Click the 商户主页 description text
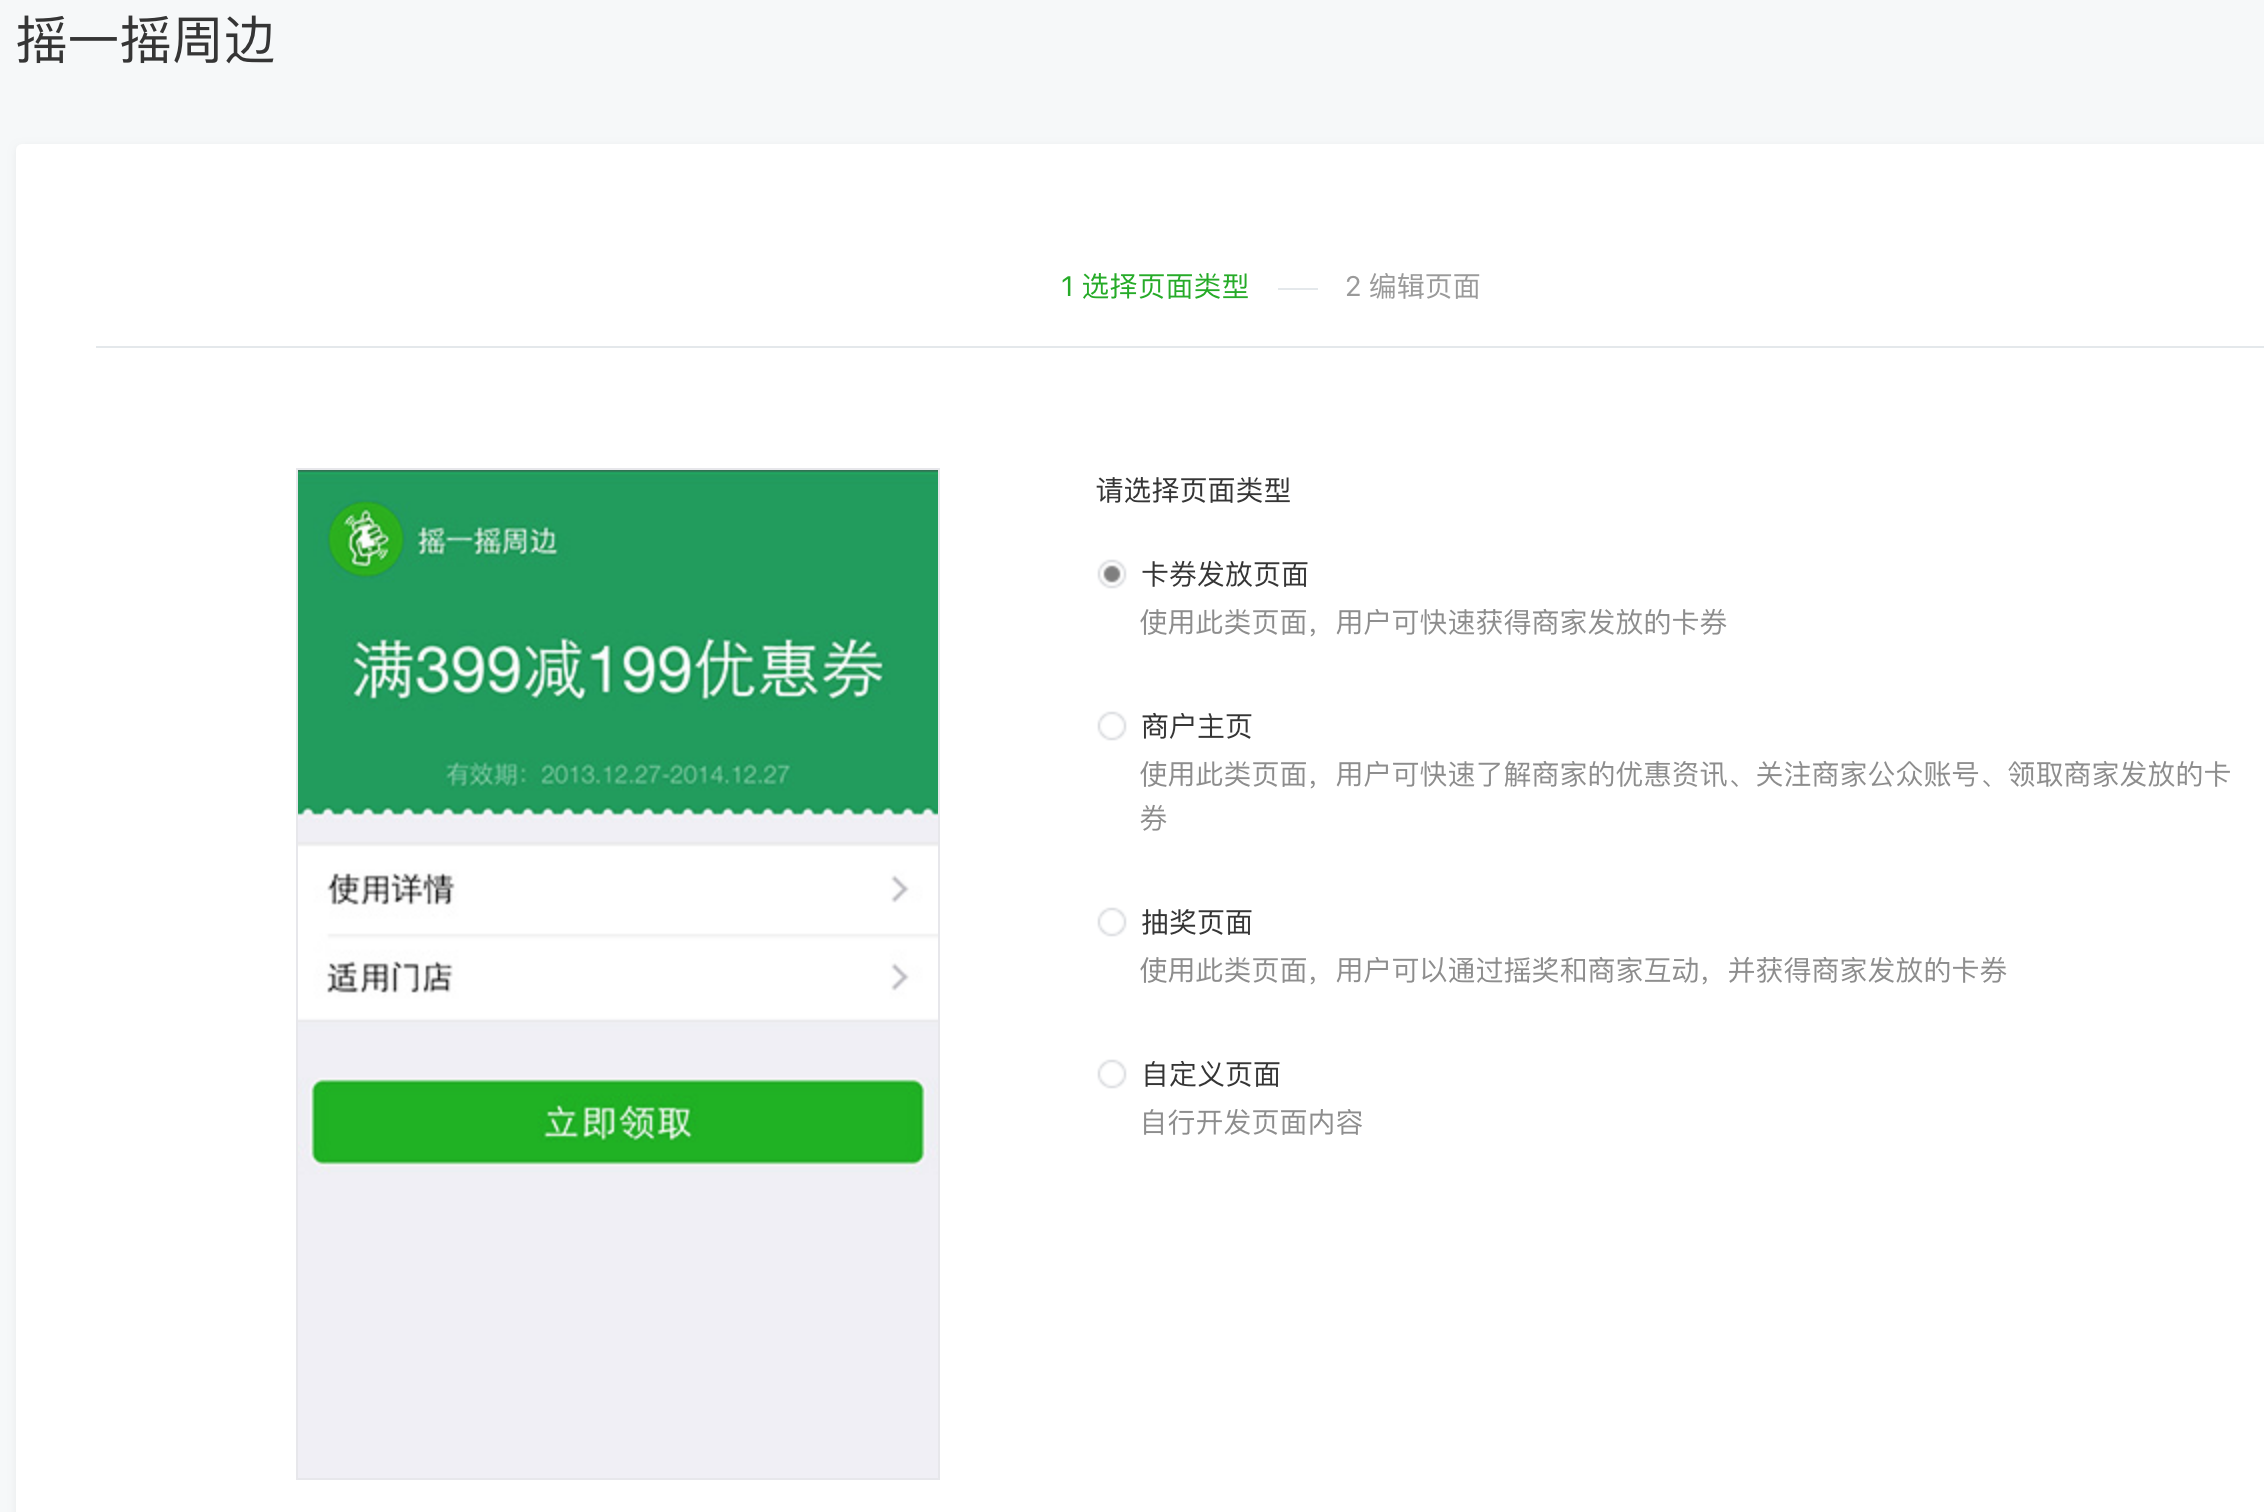The image size is (2264, 1512). pos(1685,796)
